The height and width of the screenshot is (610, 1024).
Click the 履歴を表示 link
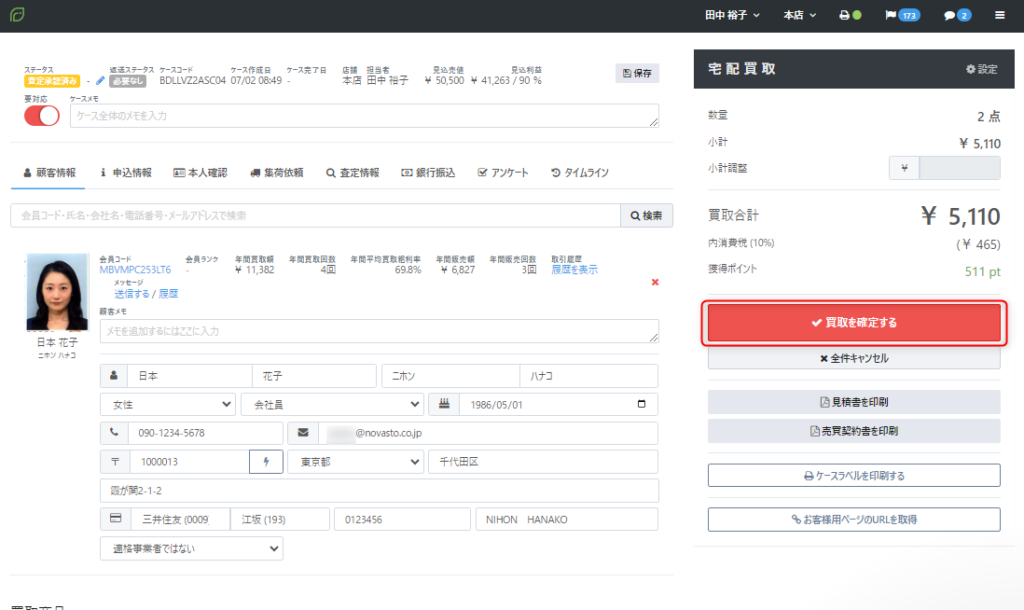574,270
